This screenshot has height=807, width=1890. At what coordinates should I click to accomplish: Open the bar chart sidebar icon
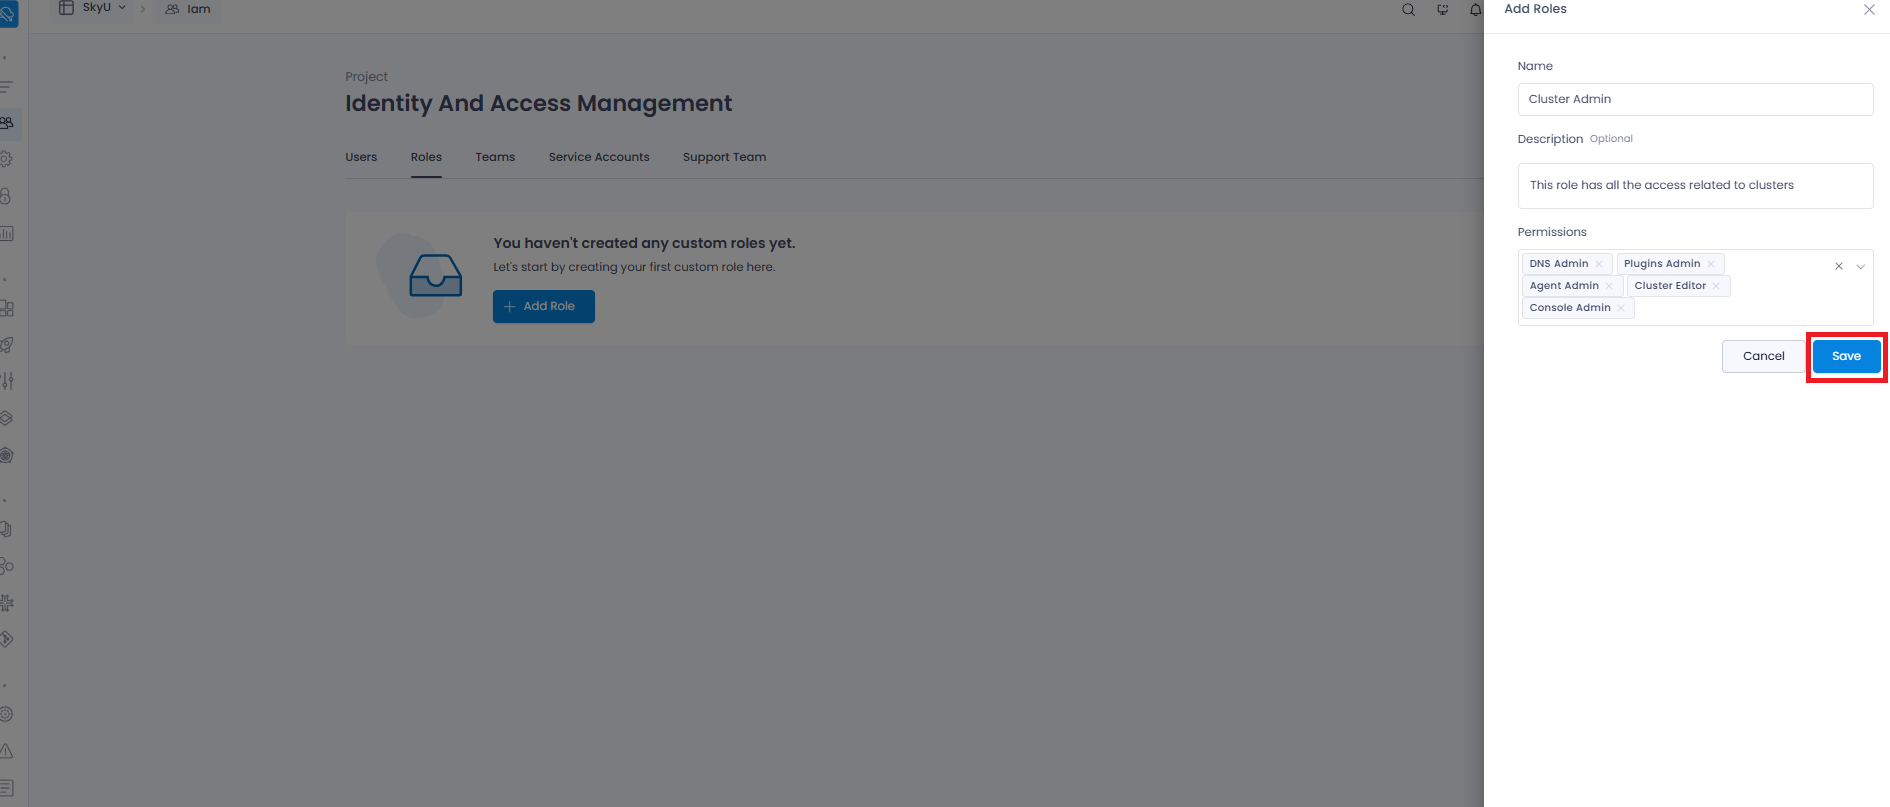point(7,233)
